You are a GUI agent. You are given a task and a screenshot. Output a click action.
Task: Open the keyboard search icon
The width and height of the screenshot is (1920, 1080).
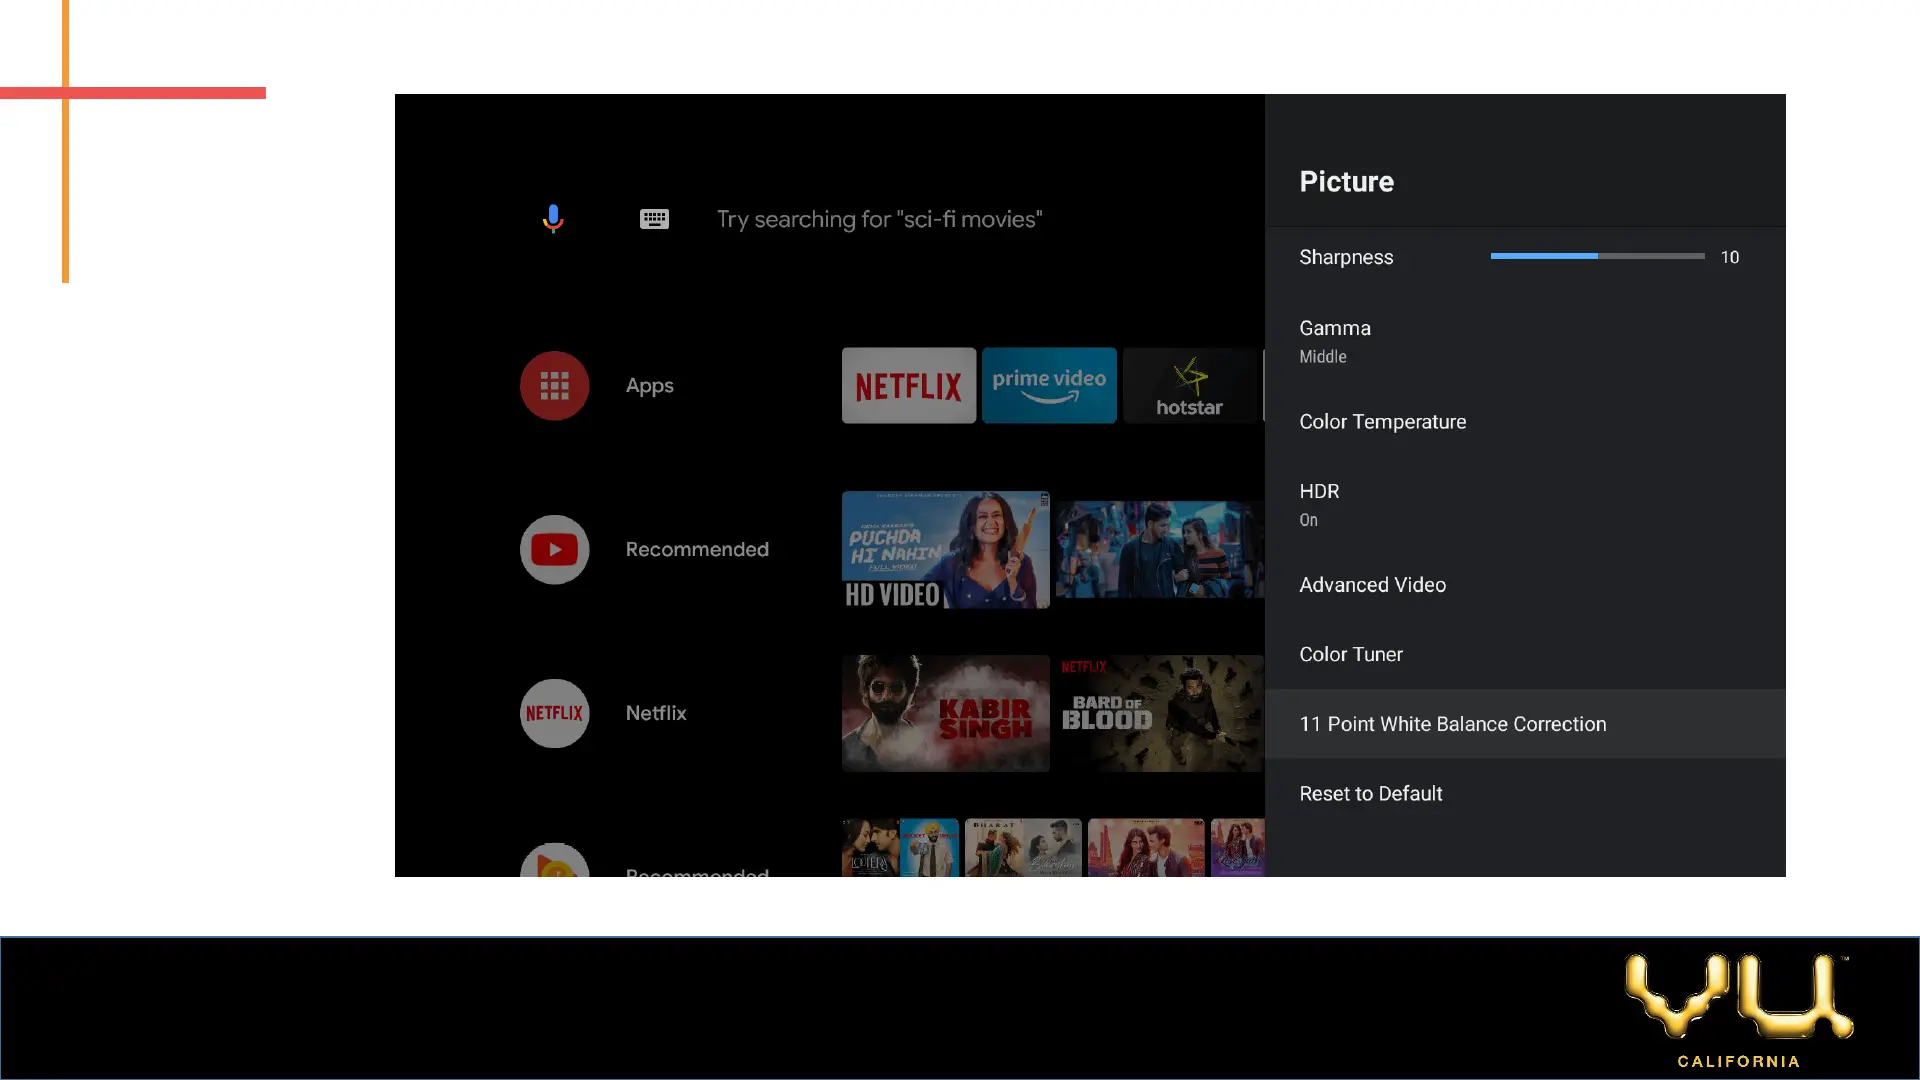(x=654, y=219)
